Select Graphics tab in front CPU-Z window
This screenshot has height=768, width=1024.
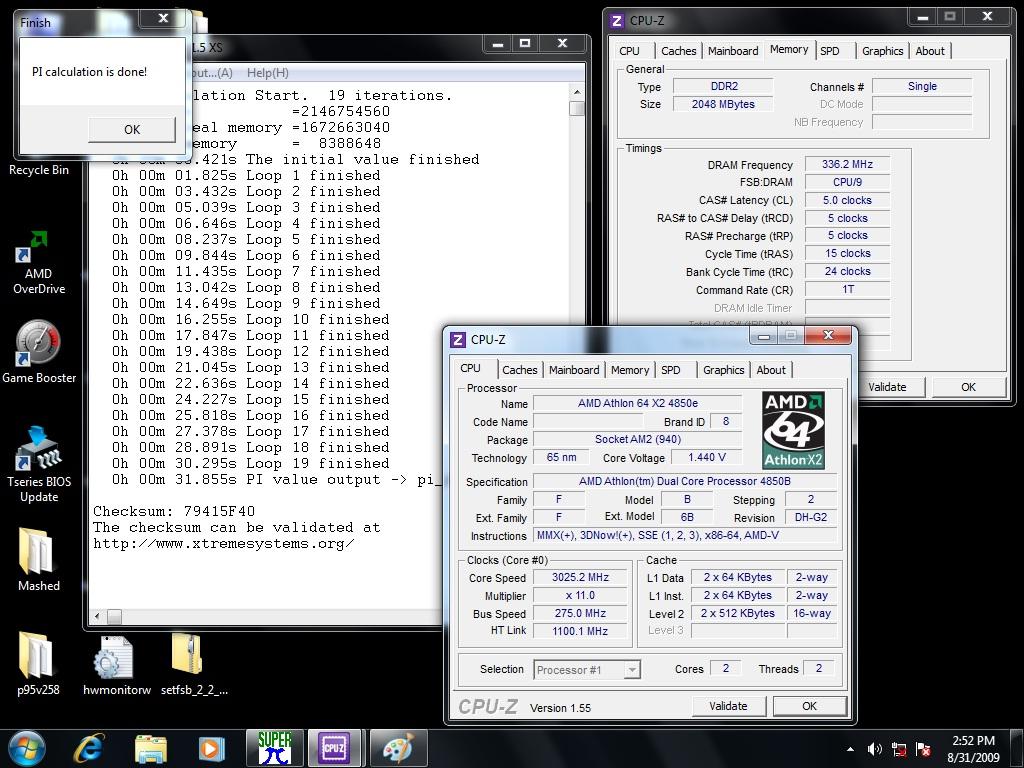[724, 370]
